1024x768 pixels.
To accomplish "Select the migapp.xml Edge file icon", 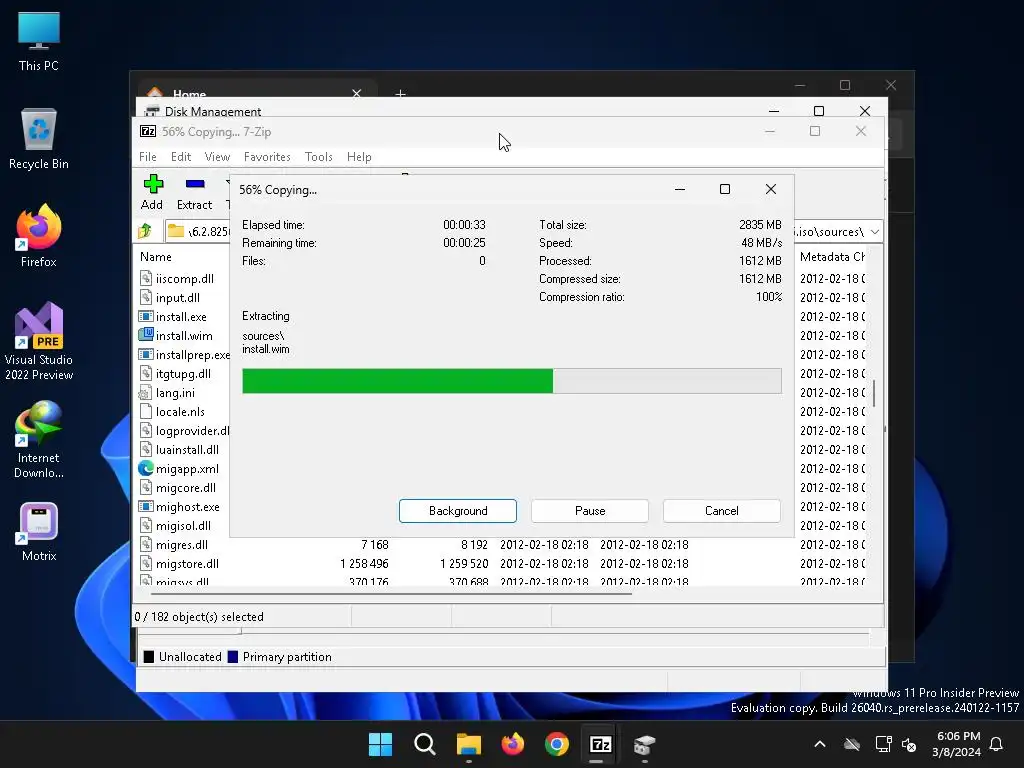I will tap(146, 468).
